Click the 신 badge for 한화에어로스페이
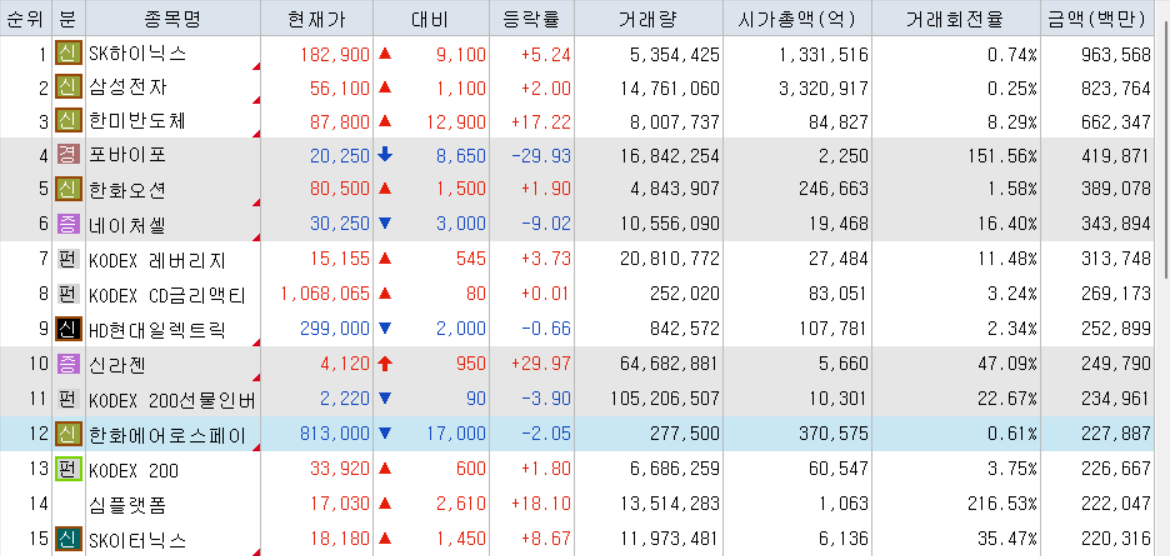The height and width of the screenshot is (556, 1170). tap(69, 433)
